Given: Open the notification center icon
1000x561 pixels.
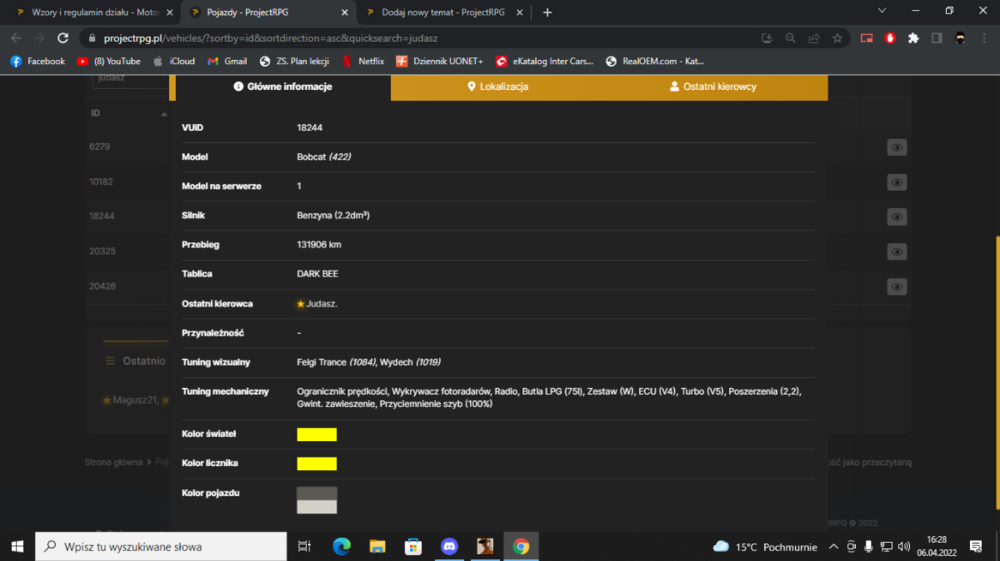Looking at the screenshot, I should pos(976,546).
